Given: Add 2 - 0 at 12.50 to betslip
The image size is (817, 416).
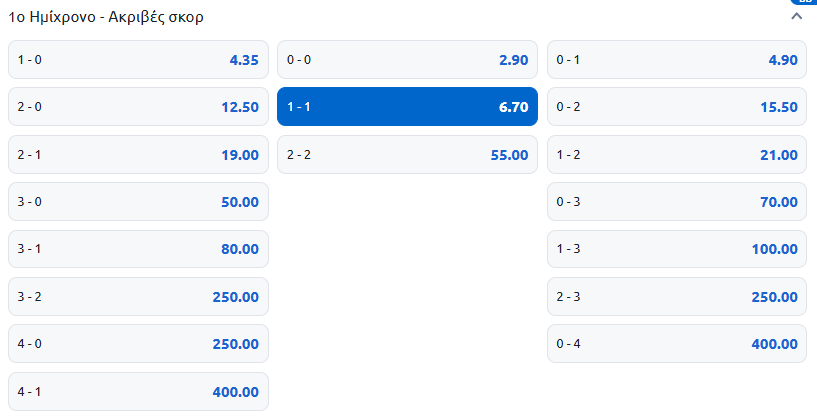Looking at the screenshot, I should tap(138, 107).
